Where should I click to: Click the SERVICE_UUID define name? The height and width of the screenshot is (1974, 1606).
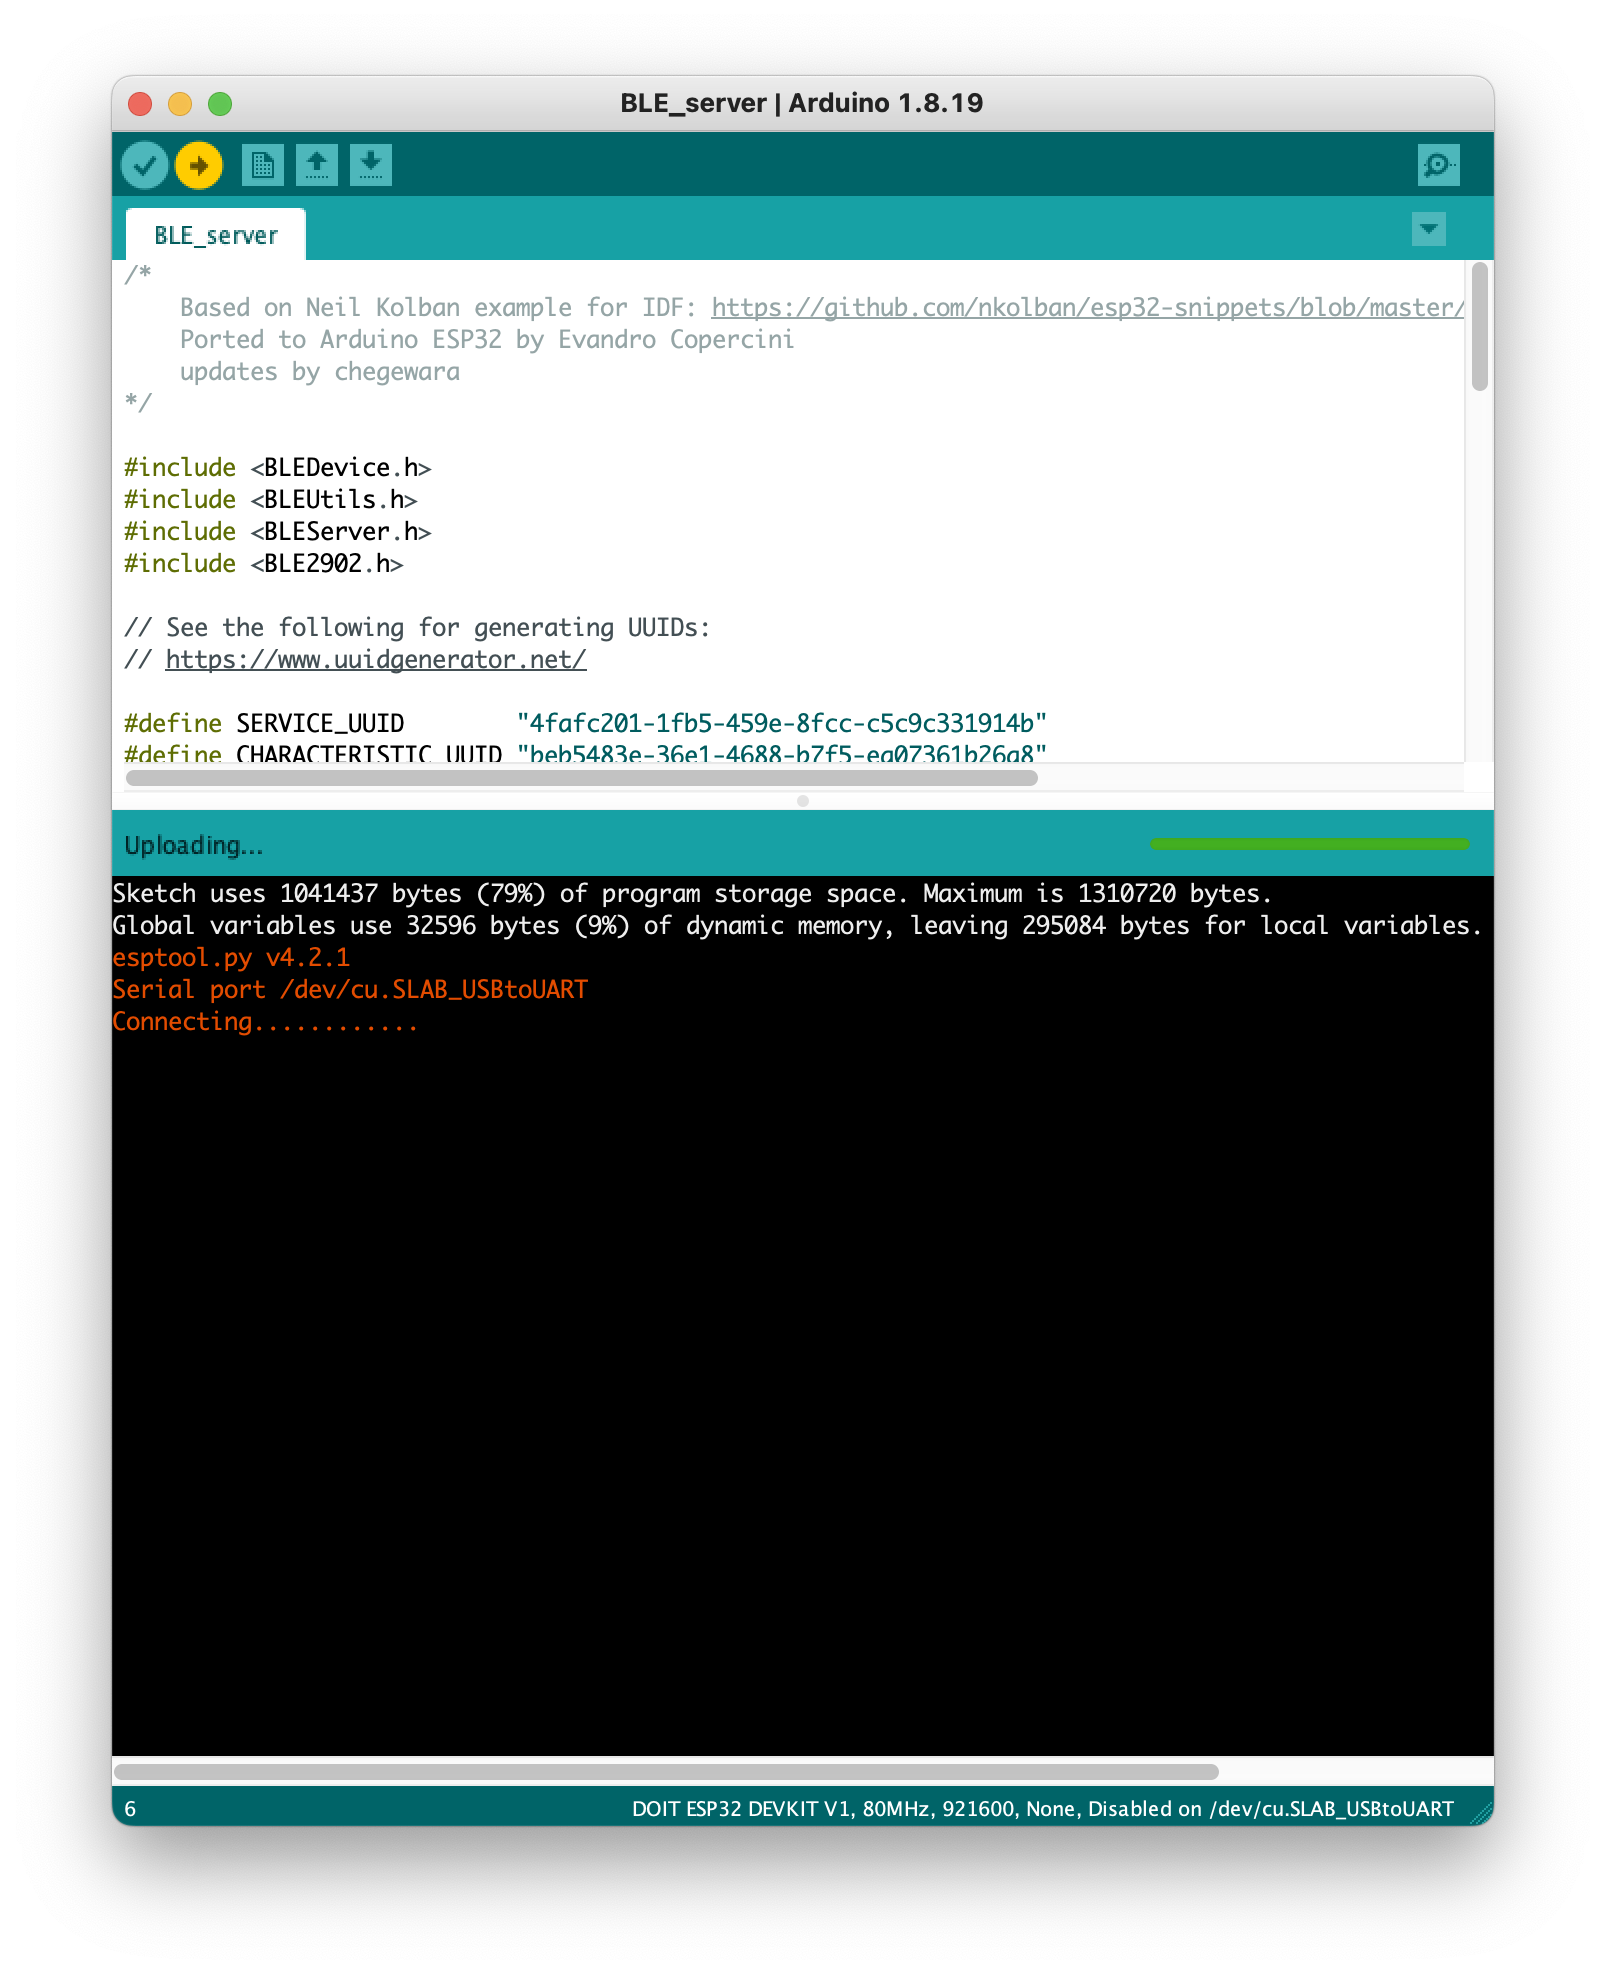320,723
